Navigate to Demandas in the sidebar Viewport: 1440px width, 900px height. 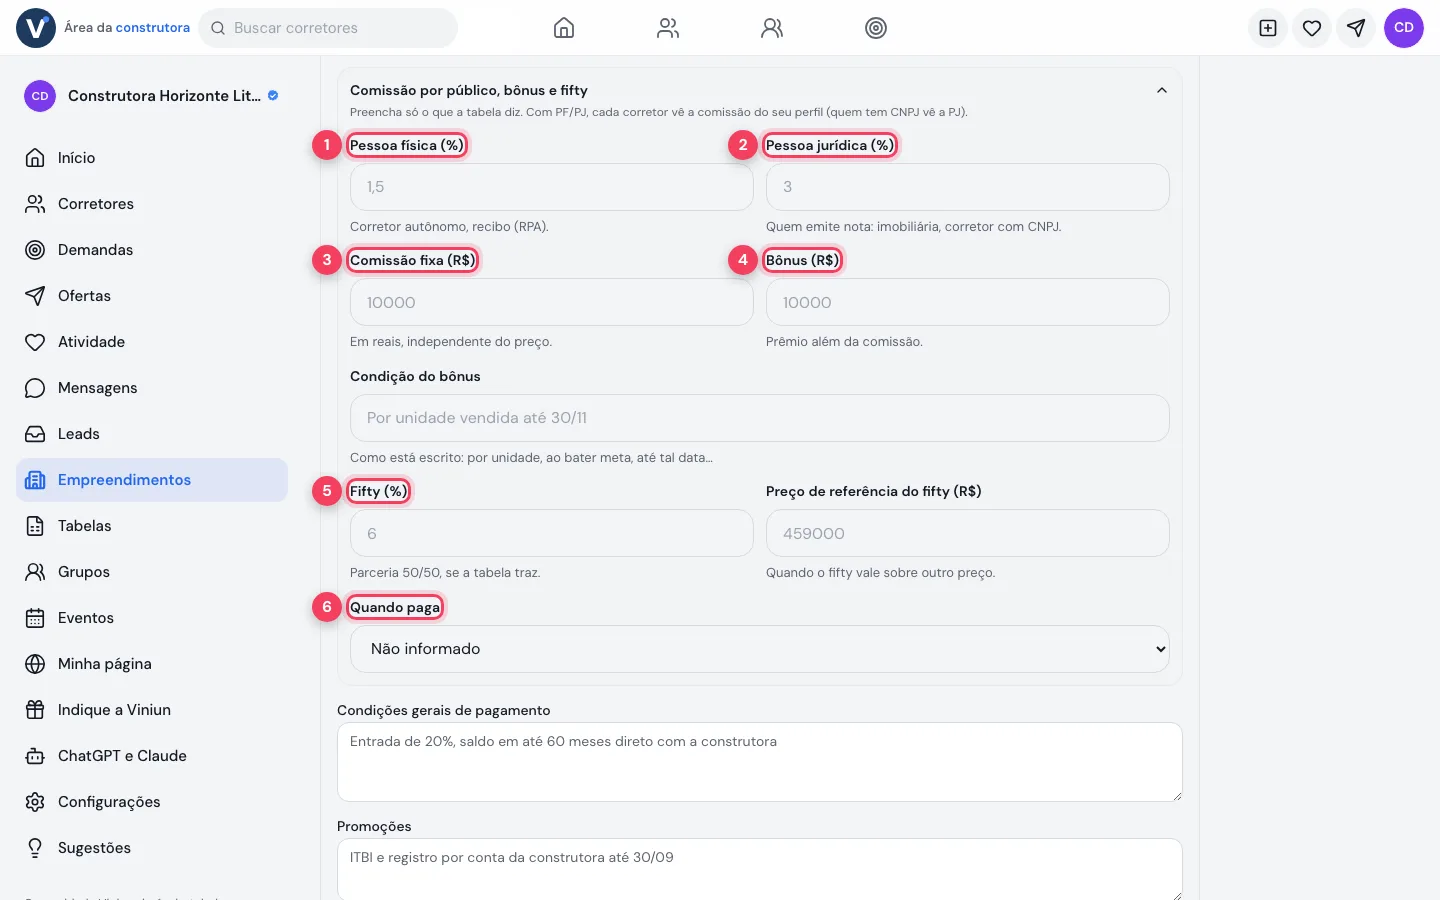[x=152, y=250]
